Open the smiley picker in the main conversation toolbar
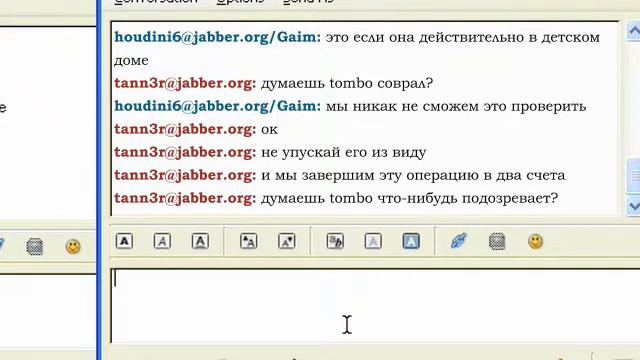This screenshot has height=360, width=640. coord(536,241)
